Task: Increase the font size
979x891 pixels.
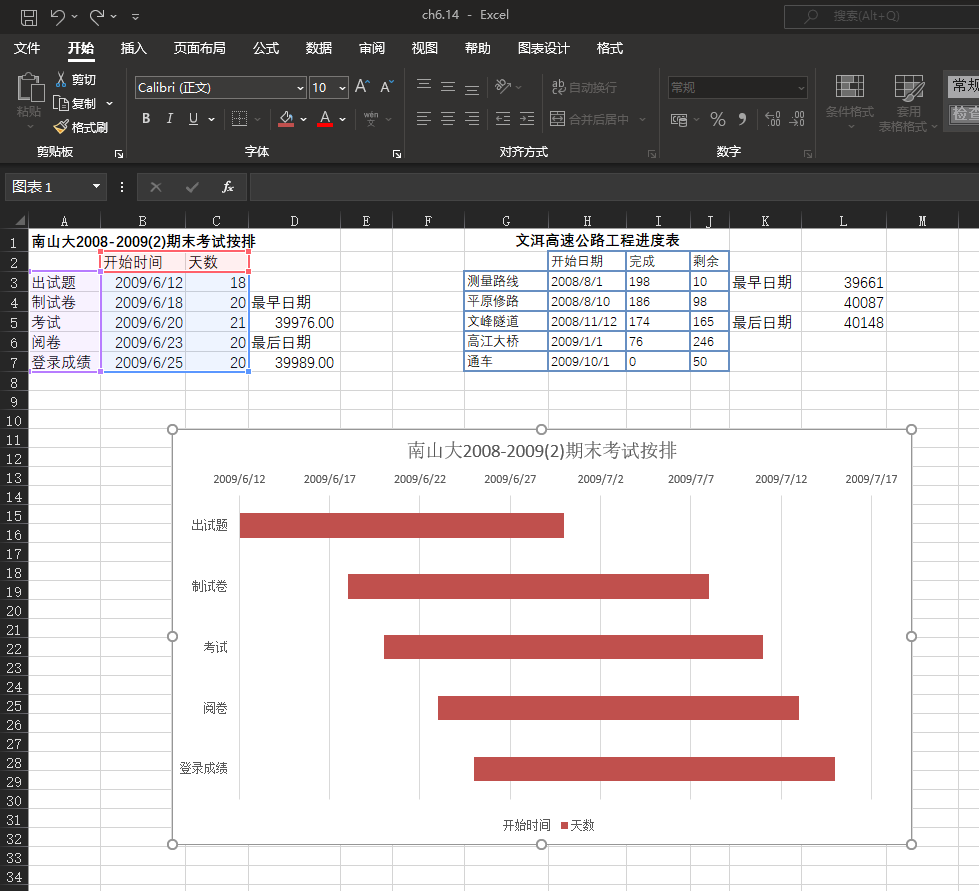Action: (x=362, y=87)
